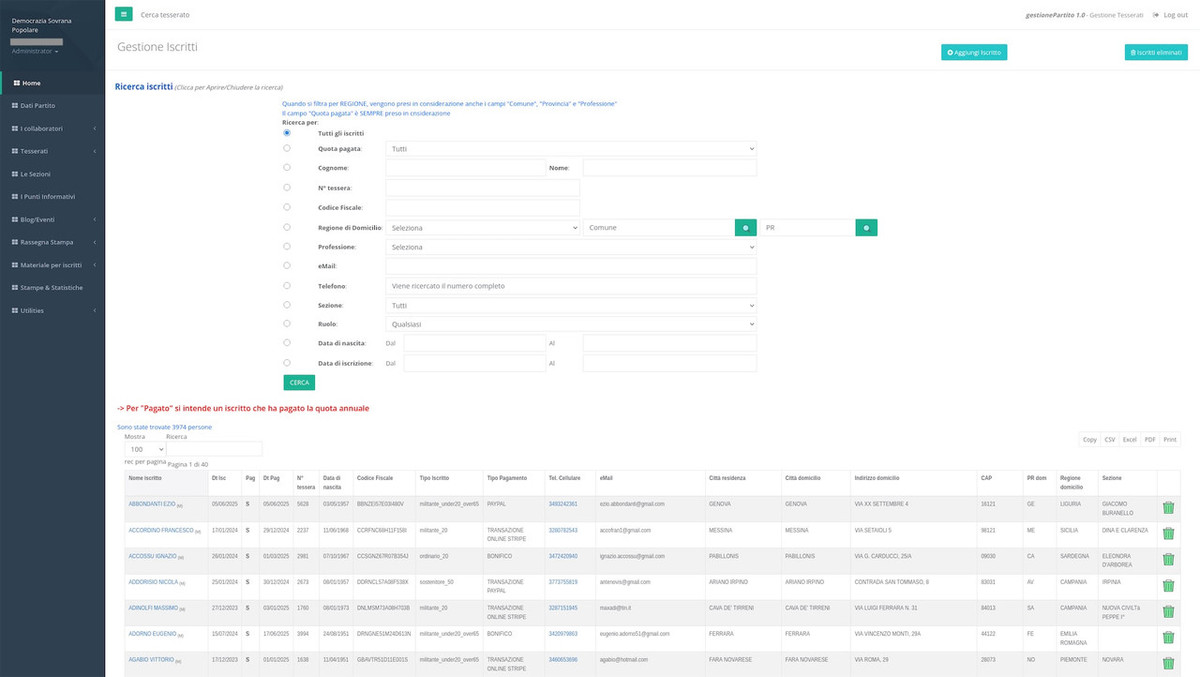This screenshot has height=677, width=1200.
Task: Click the green button next to PR field
Action: (x=866, y=228)
